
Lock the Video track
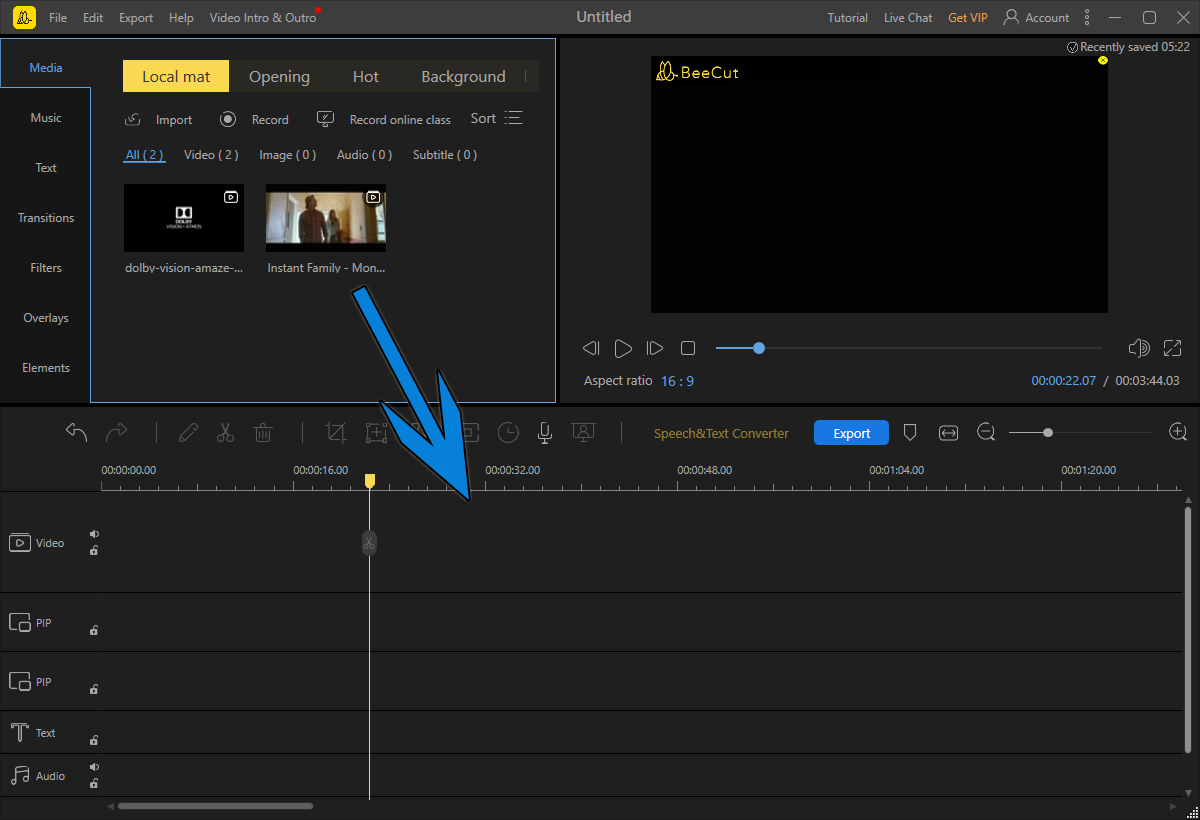(x=94, y=550)
